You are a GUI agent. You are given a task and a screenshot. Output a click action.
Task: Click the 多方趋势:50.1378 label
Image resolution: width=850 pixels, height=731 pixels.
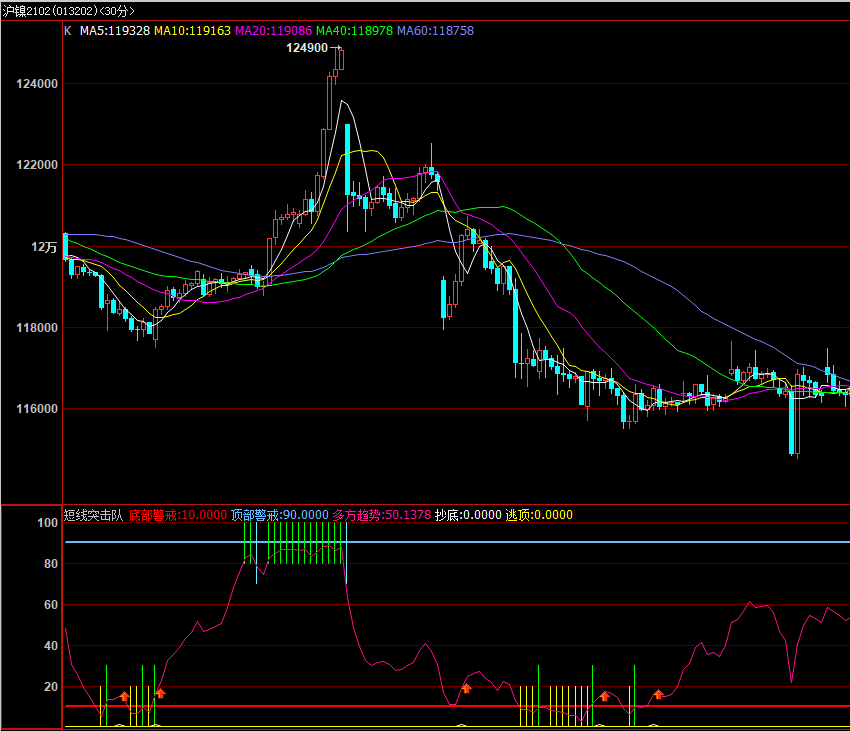(x=382, y=515)
